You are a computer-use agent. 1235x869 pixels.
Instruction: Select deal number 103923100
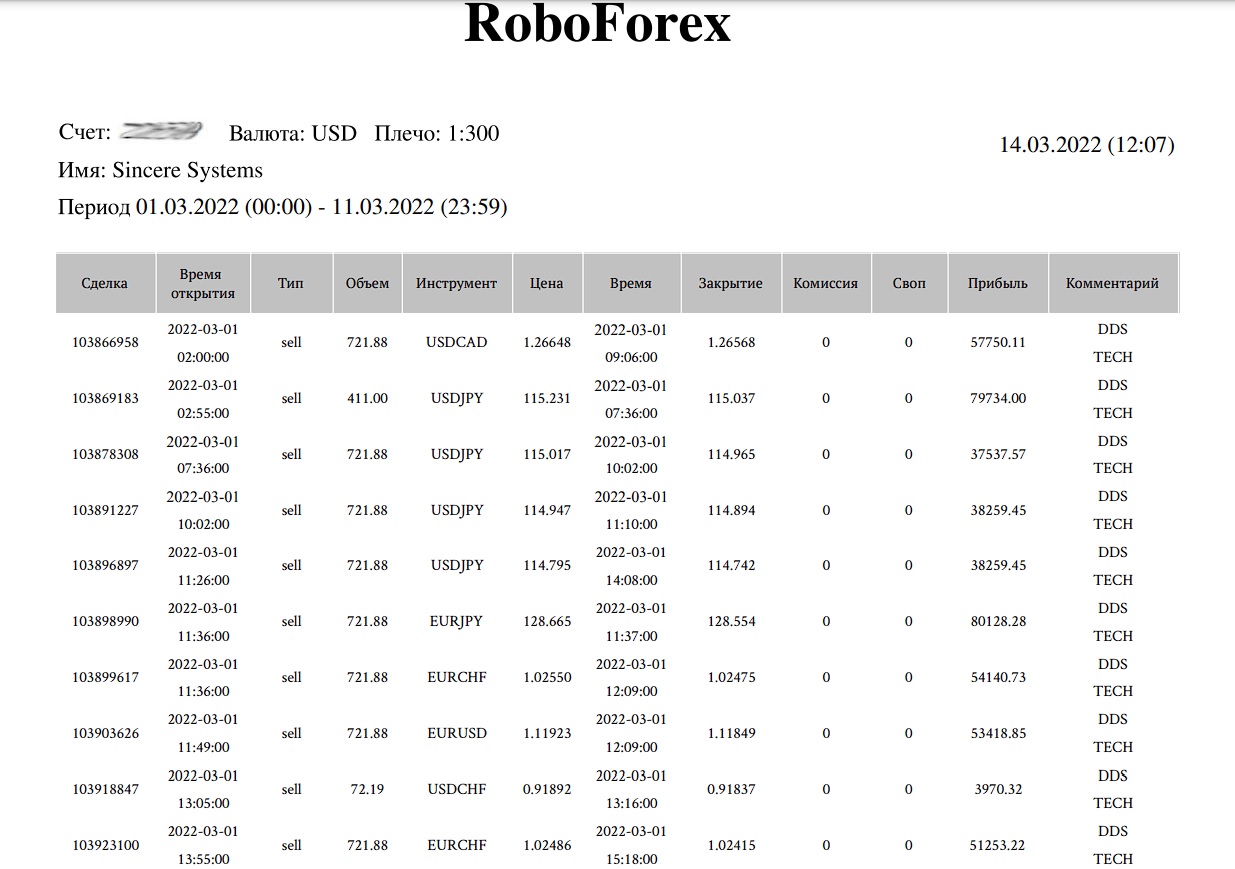pyautogui.click(x=105, y=846)
